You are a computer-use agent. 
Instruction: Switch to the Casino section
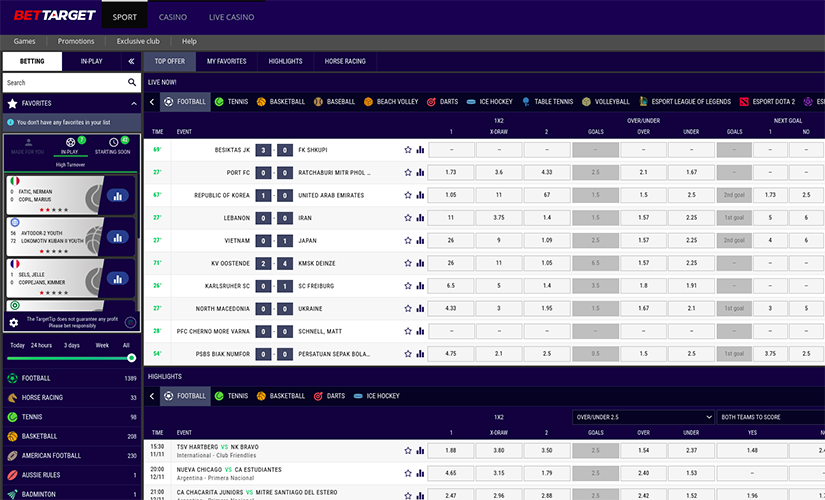point(173,17)
